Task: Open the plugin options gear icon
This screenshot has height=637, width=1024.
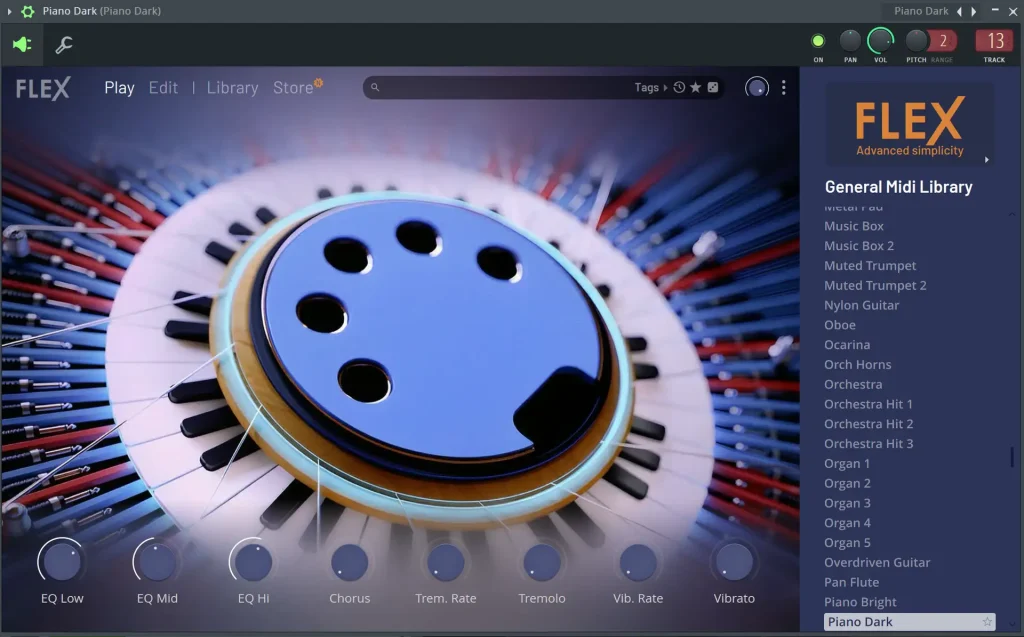Action: tap(27, 11)
